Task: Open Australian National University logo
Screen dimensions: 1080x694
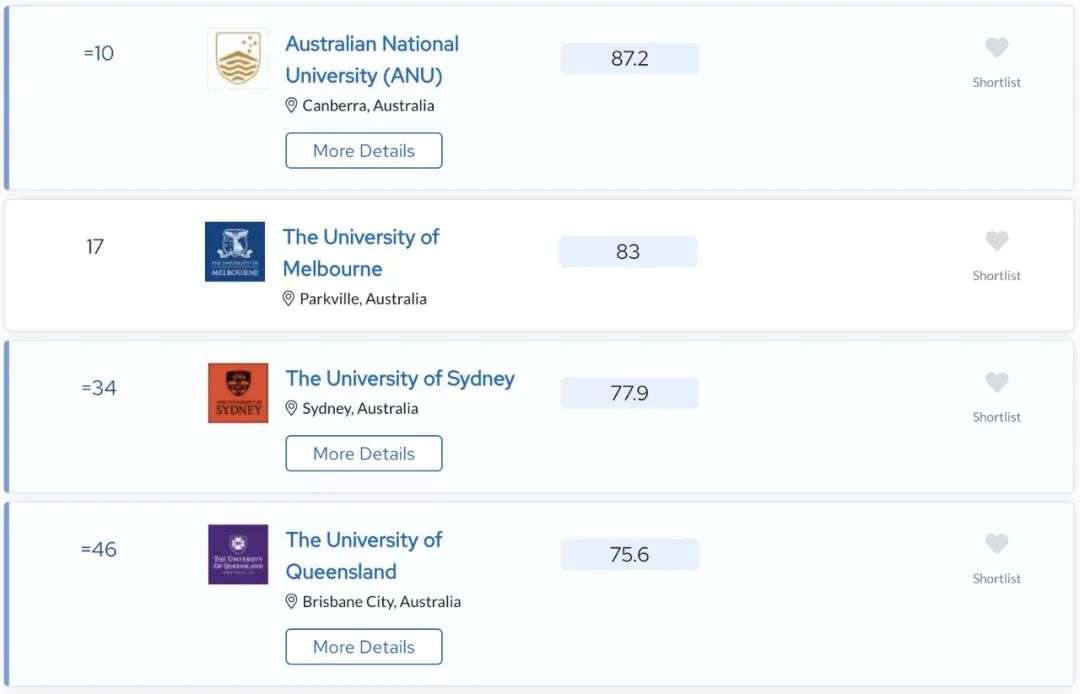Action: click(238, 59)
